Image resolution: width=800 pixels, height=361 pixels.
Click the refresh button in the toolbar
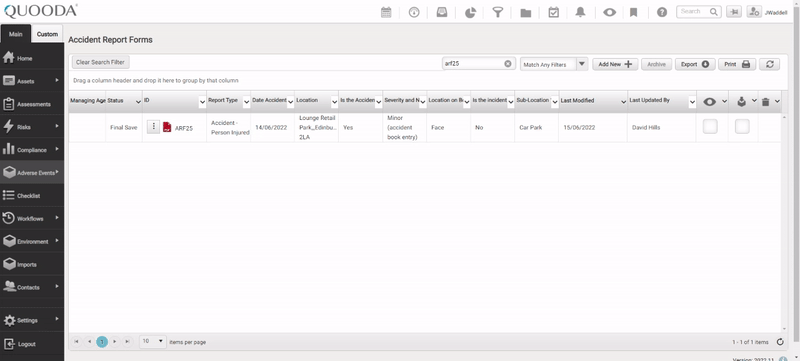pos(769,64)
